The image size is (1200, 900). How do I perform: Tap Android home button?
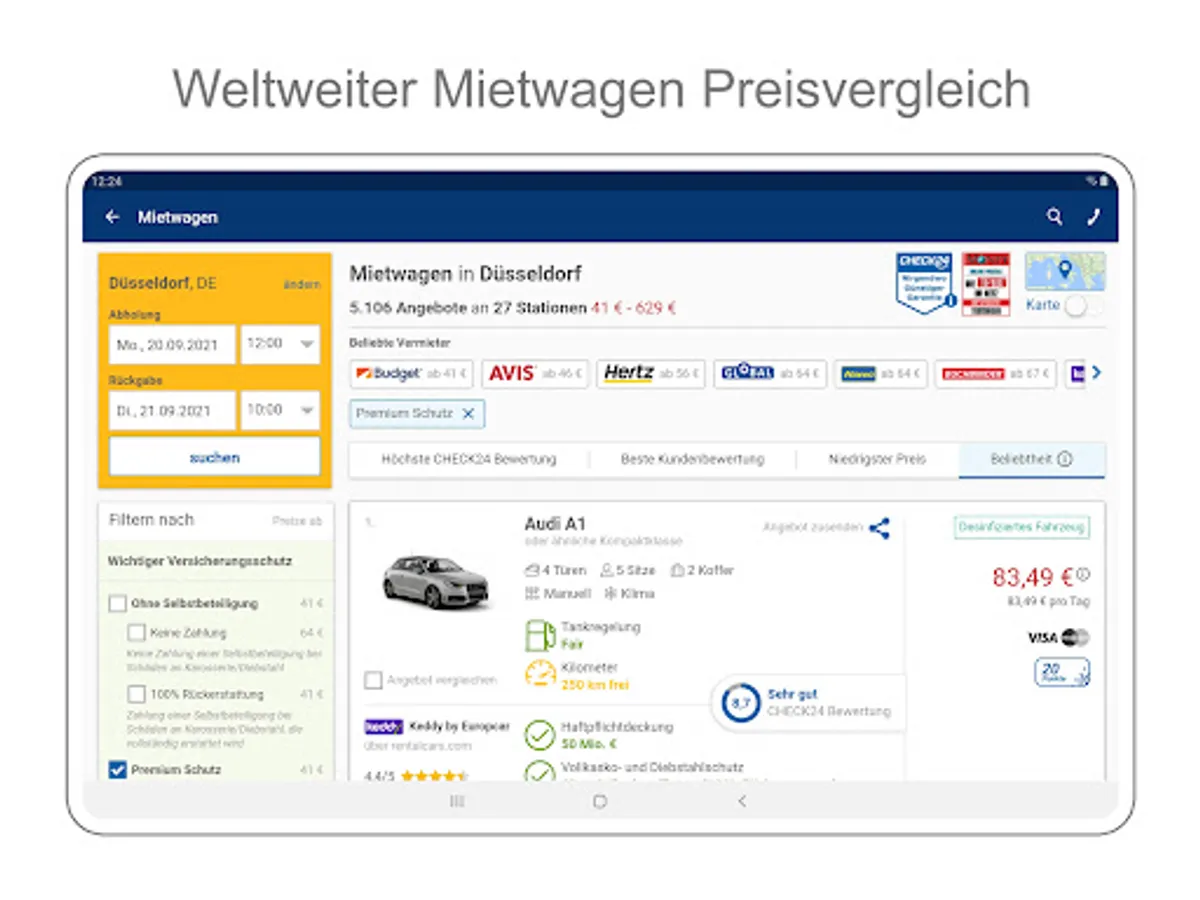(x=600, y=801)
